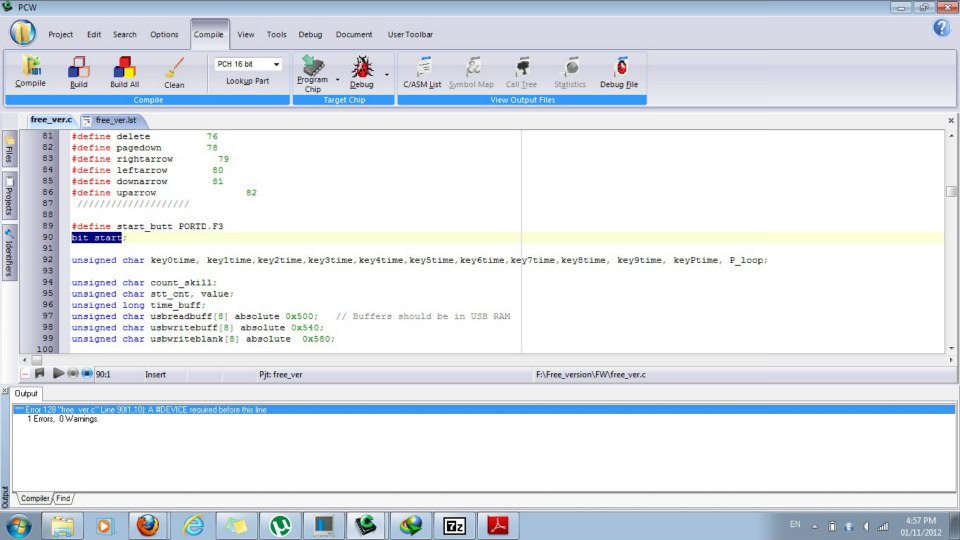960x540 pixels.
Task: Click the PCW application orb button
Action: 23,32
